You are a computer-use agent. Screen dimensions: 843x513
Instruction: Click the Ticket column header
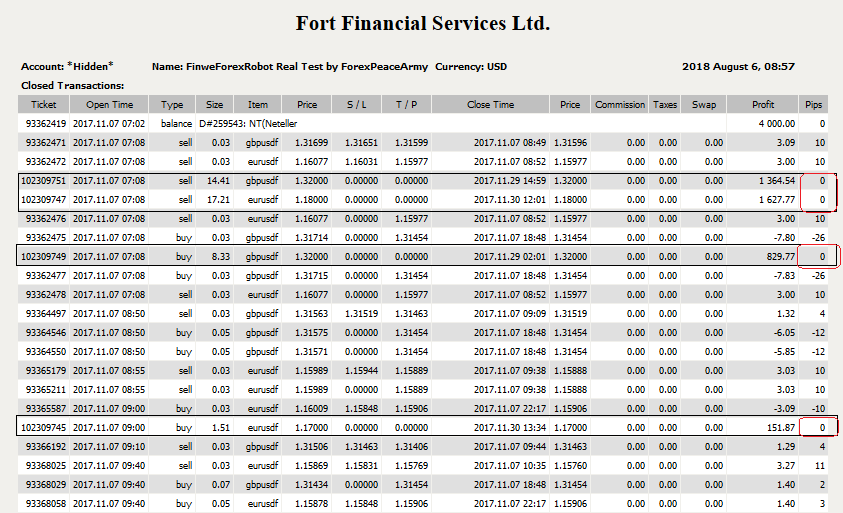click(x=44, y=105)
